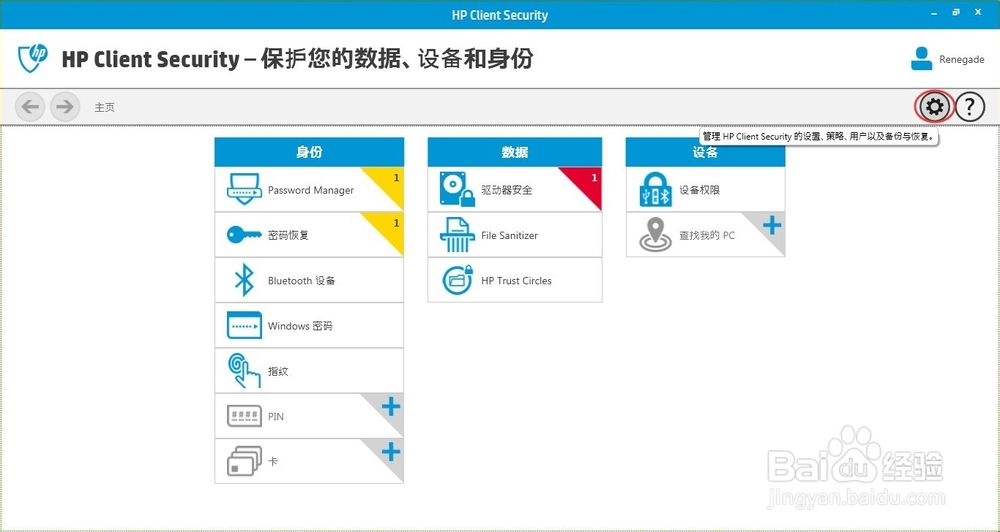Click the Windows 密码 icon
This screenshot has height=532, width=1000.
(x=244, y=325)
